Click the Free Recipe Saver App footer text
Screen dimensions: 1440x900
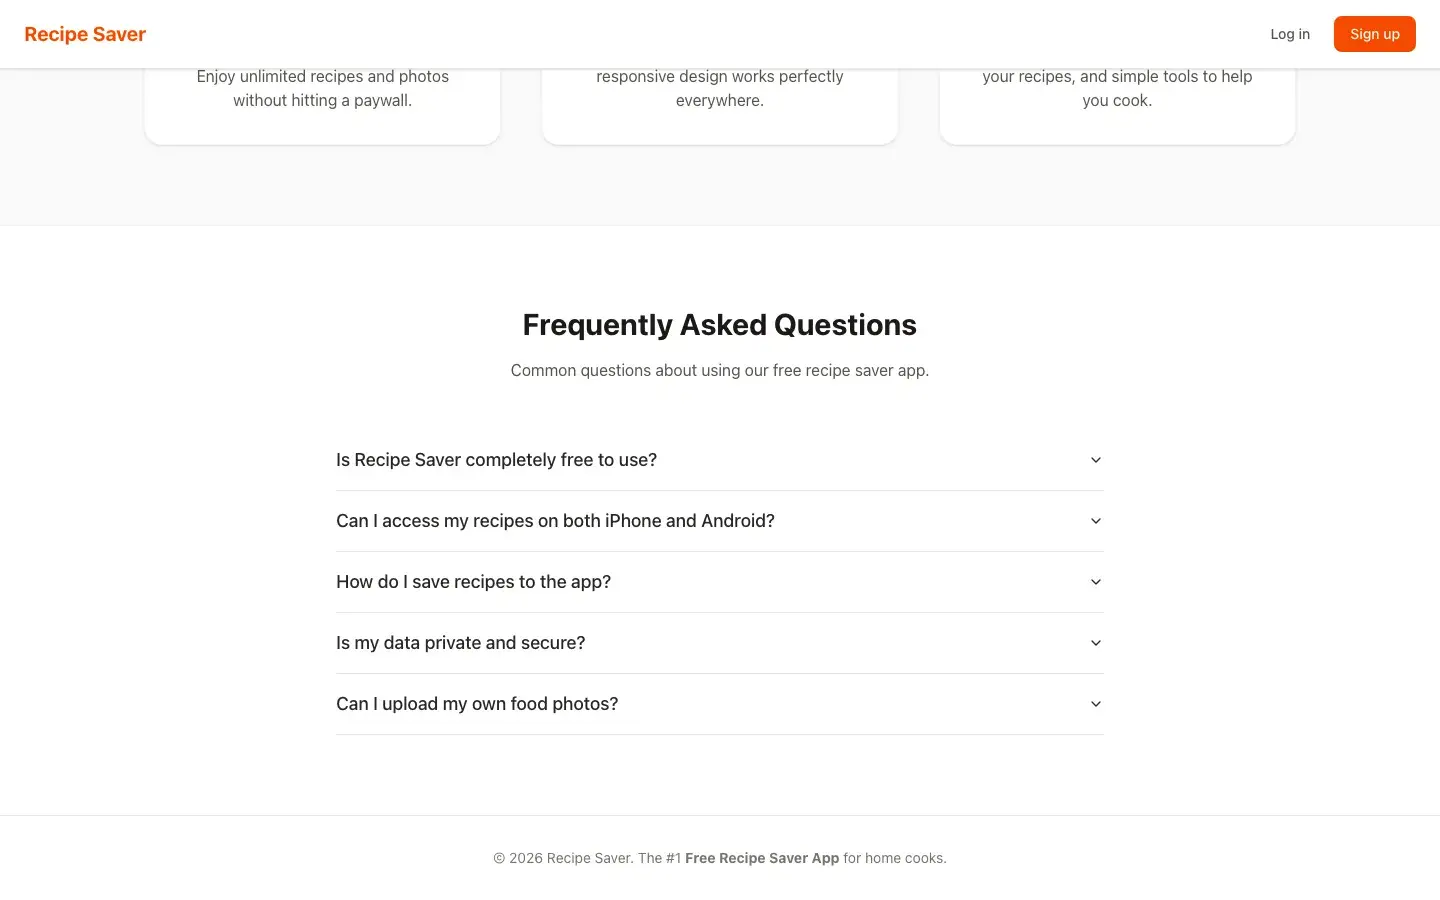click(x=762, y=857)
